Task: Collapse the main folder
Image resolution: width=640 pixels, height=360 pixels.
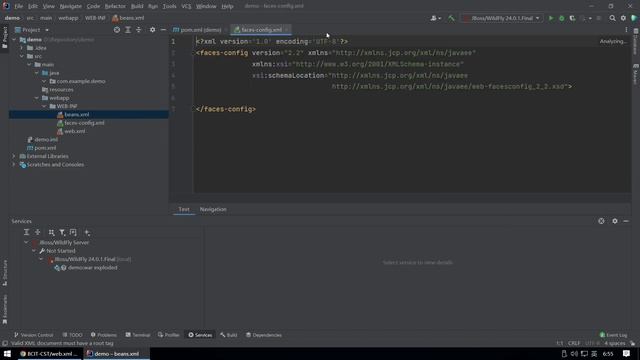Action: 29,64
